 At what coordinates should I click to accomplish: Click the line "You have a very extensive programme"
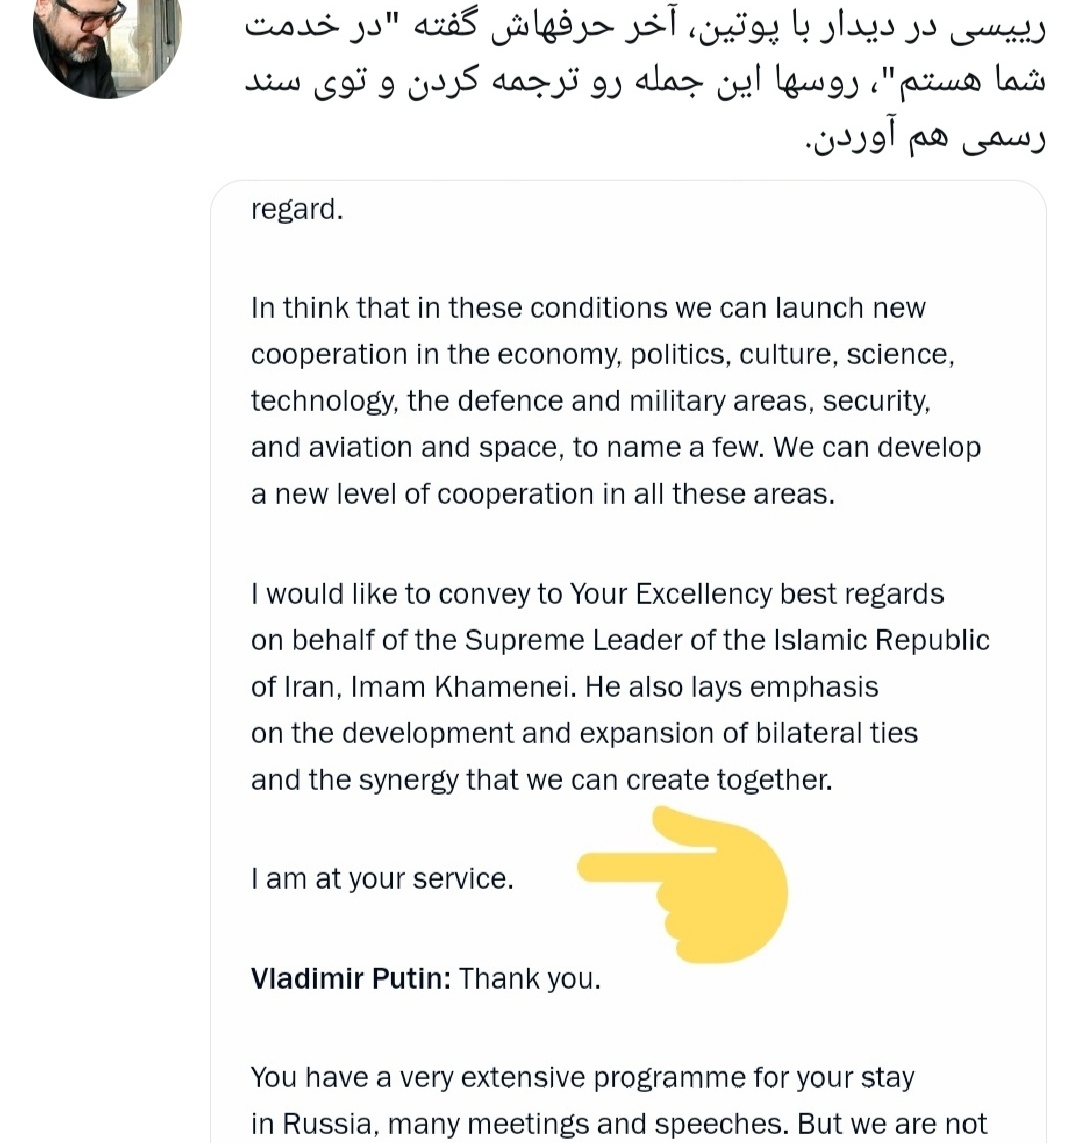(582, 1077)
